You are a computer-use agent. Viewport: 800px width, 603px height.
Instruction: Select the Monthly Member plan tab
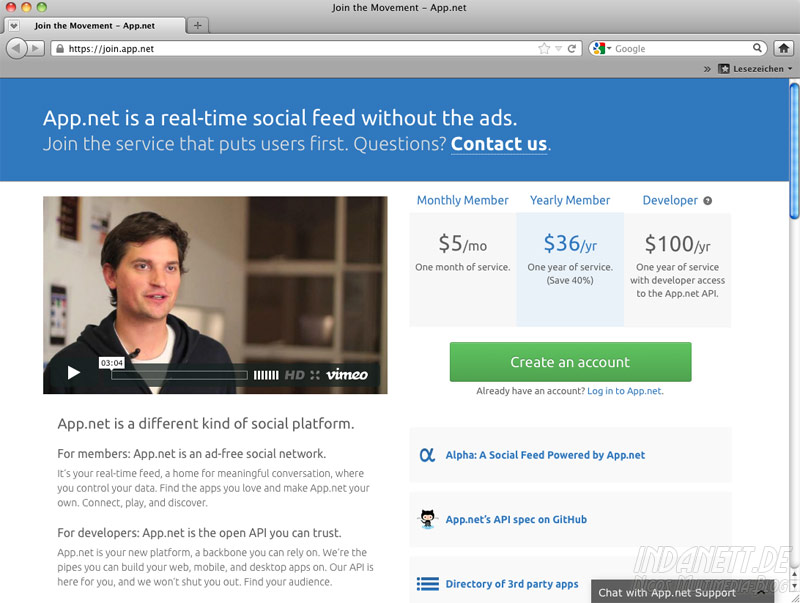pyautogui.click(x=463, y=200)
